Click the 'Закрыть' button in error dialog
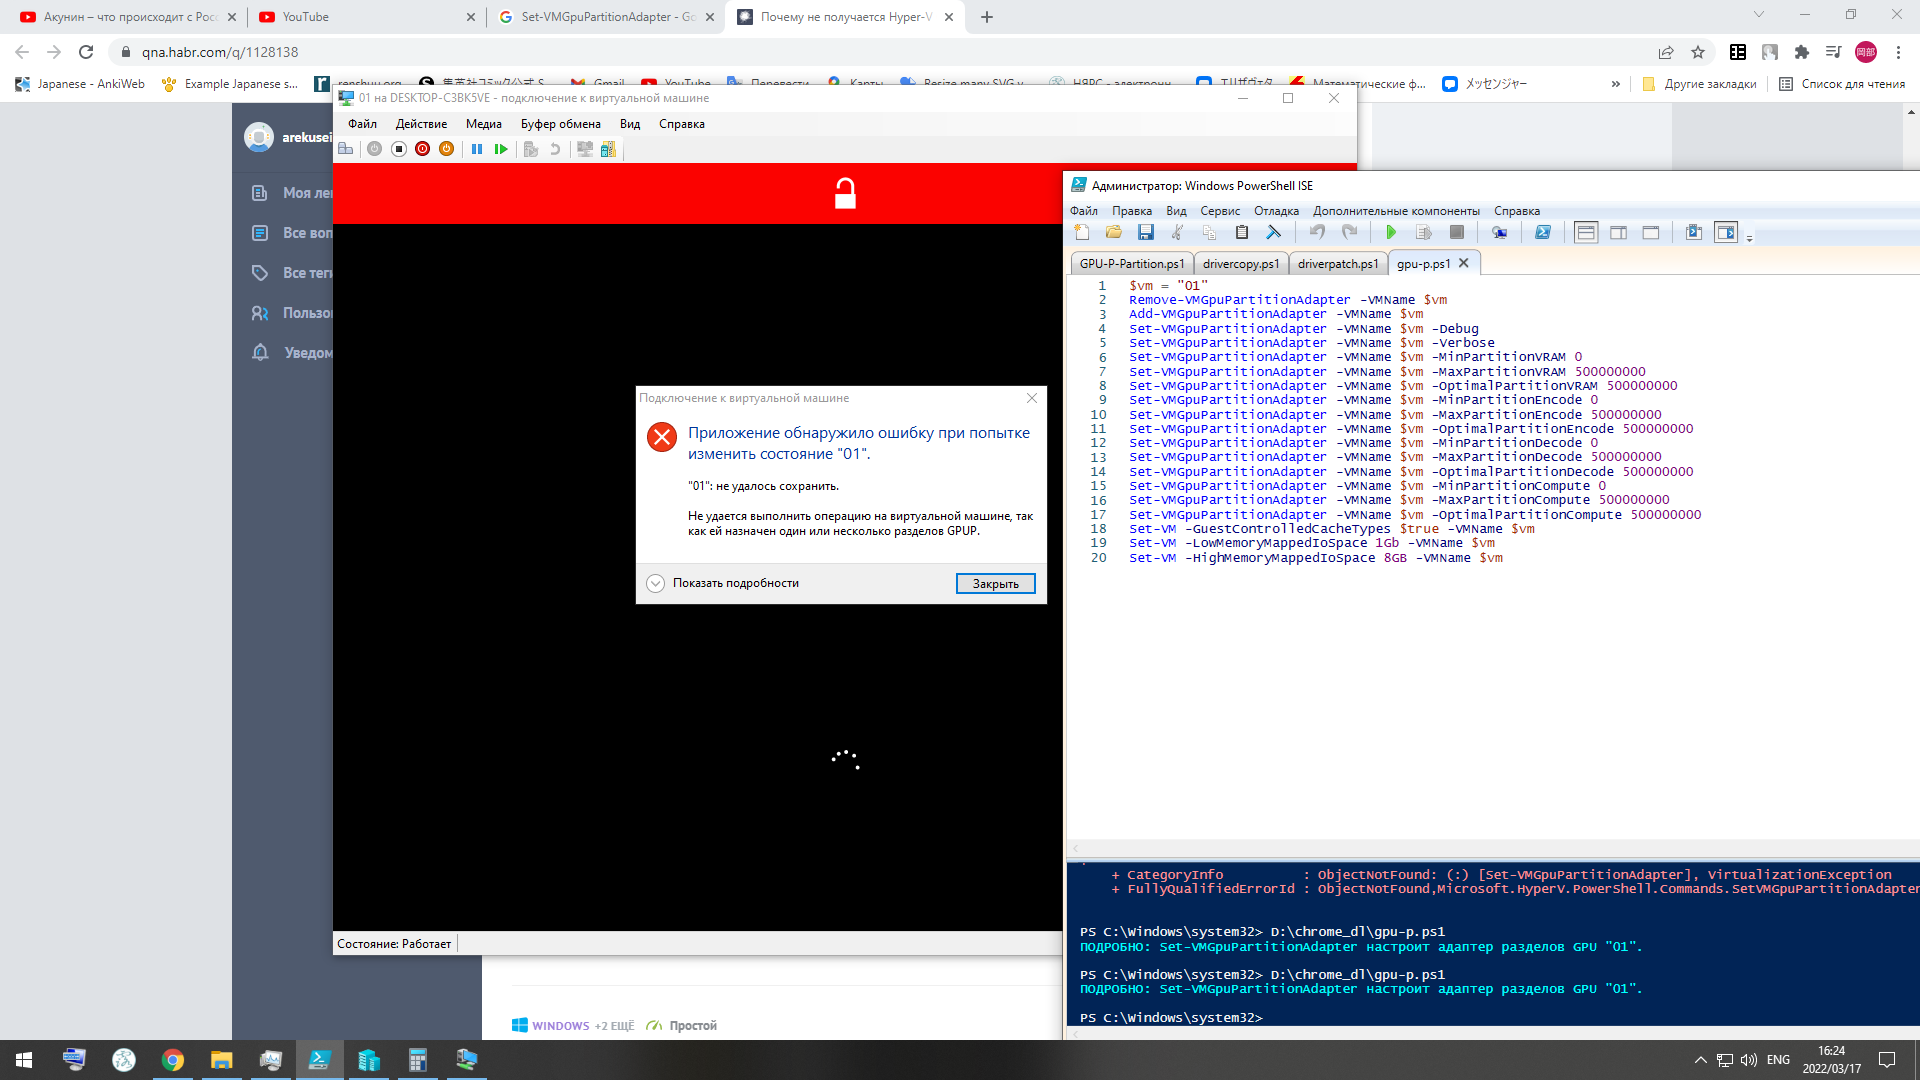This screenshot has height=1080, width=1920. (x=995, y=583)
